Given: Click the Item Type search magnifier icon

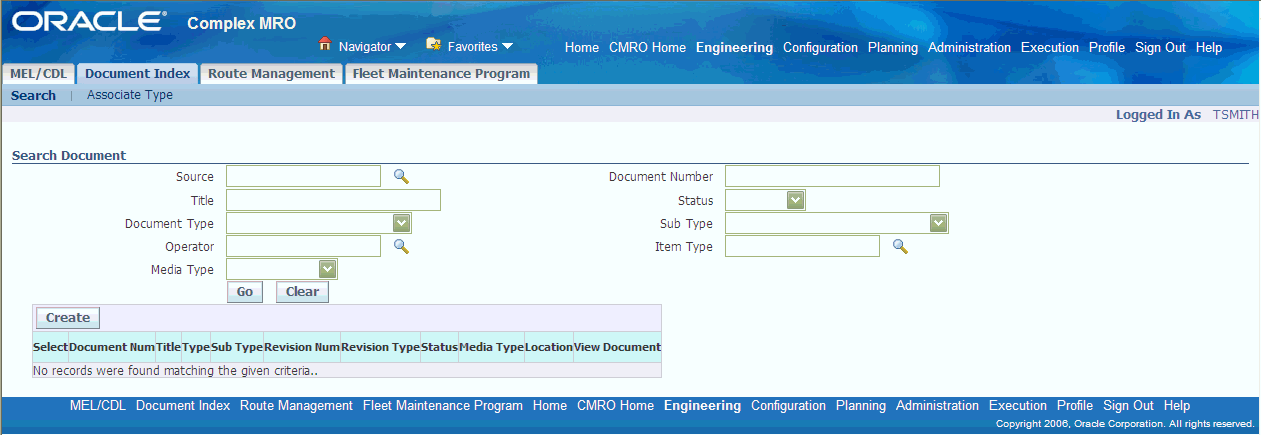Looking at the screenshot, I should 900,246.
